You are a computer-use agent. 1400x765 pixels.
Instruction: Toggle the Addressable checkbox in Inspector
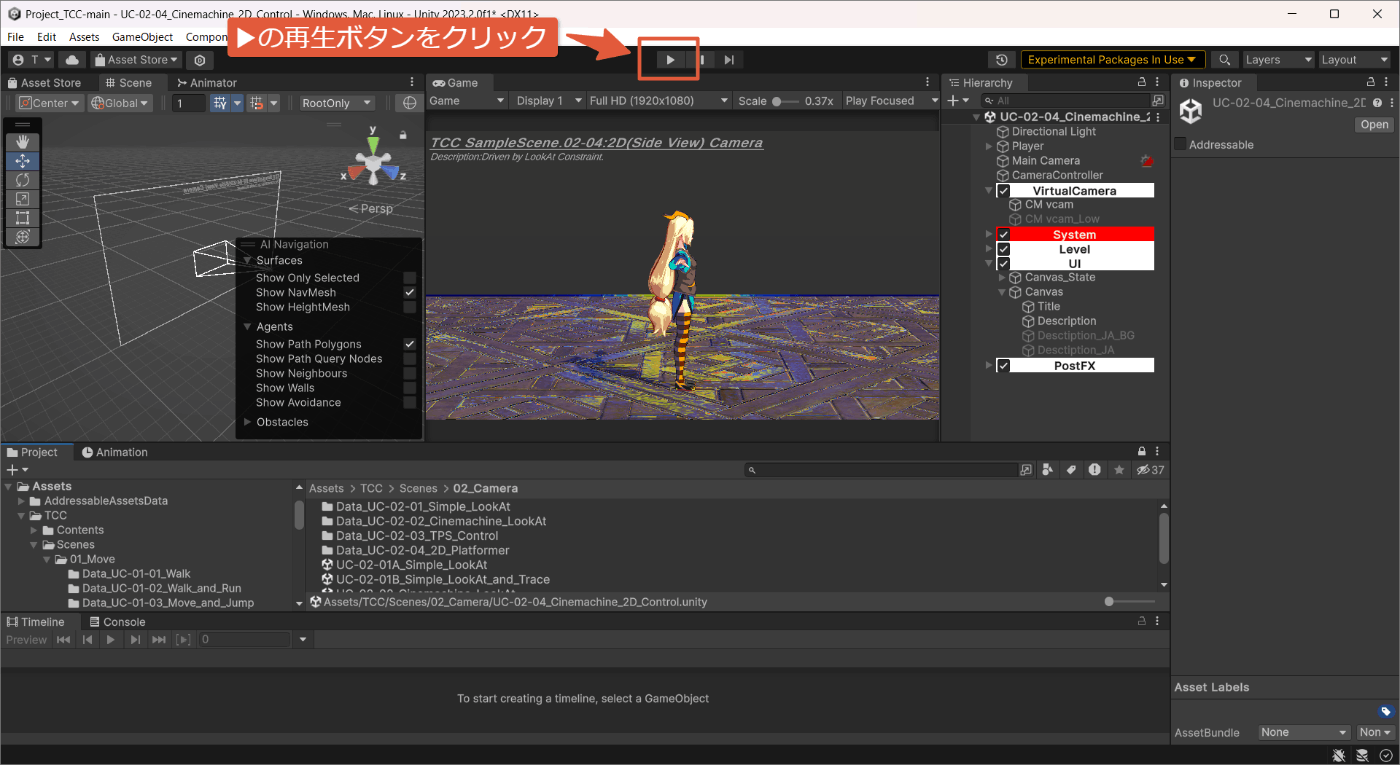click(x=1180, y=145)
